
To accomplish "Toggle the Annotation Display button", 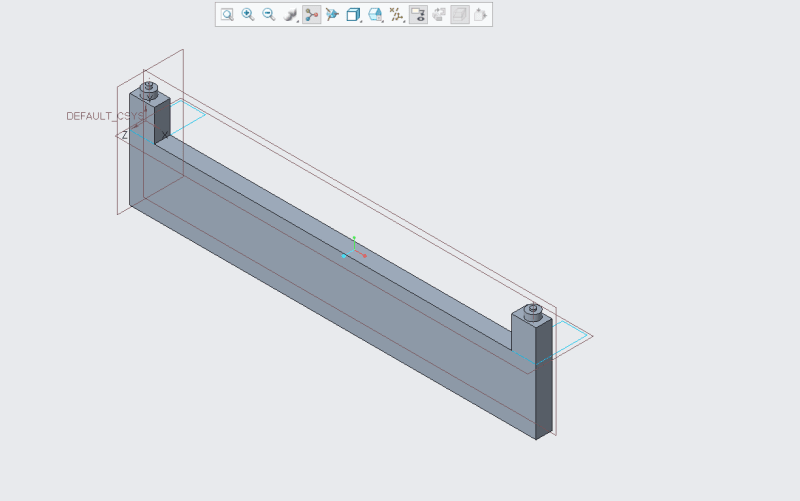I will coord(418,15).
